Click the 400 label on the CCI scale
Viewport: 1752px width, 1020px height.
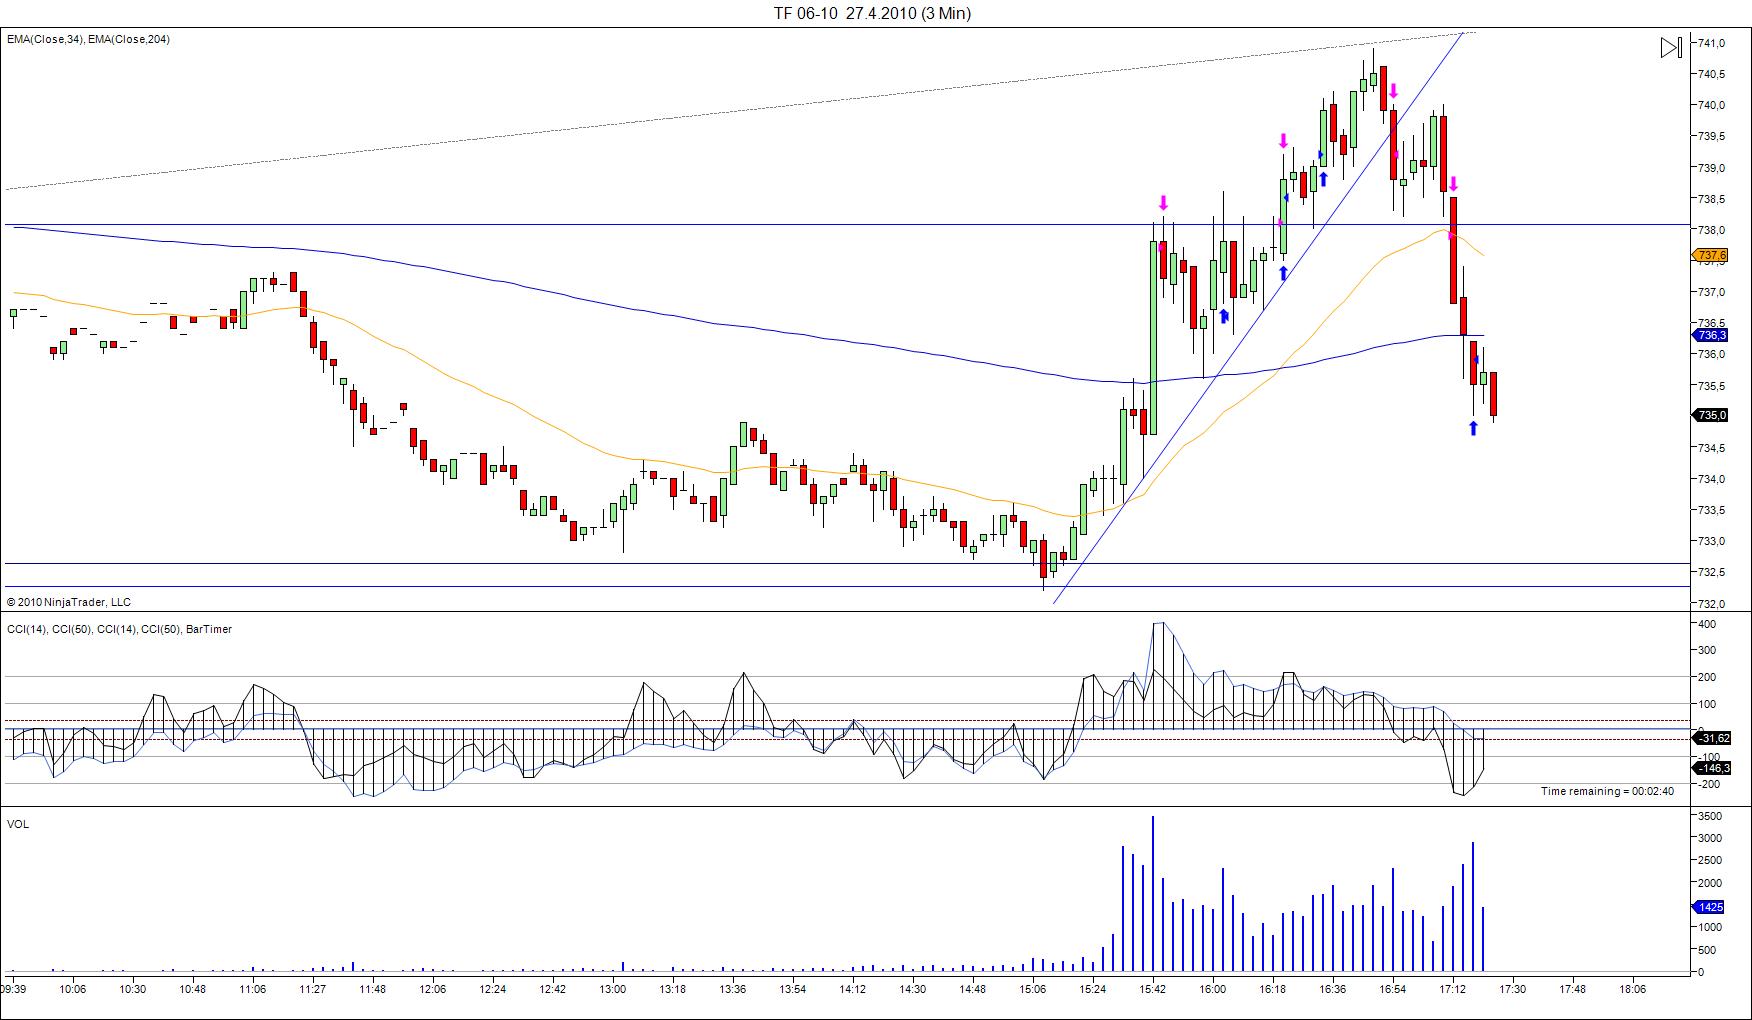click(1707, 624)
